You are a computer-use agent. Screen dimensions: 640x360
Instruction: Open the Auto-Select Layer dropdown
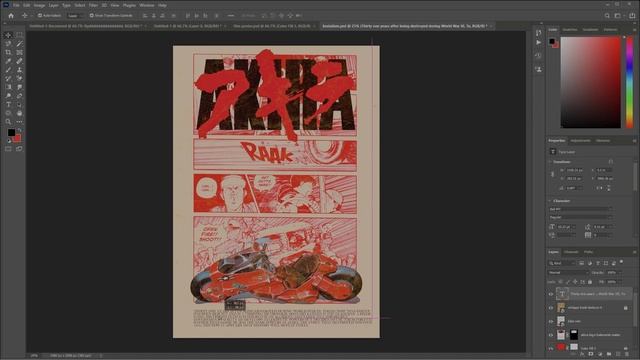coord(76,16)
